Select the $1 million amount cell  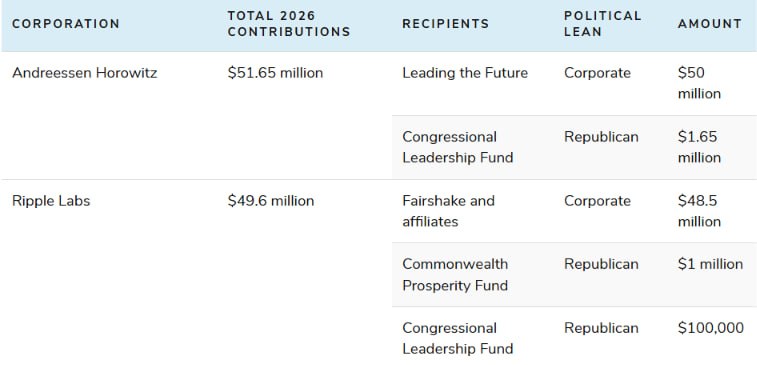[710, 264]
